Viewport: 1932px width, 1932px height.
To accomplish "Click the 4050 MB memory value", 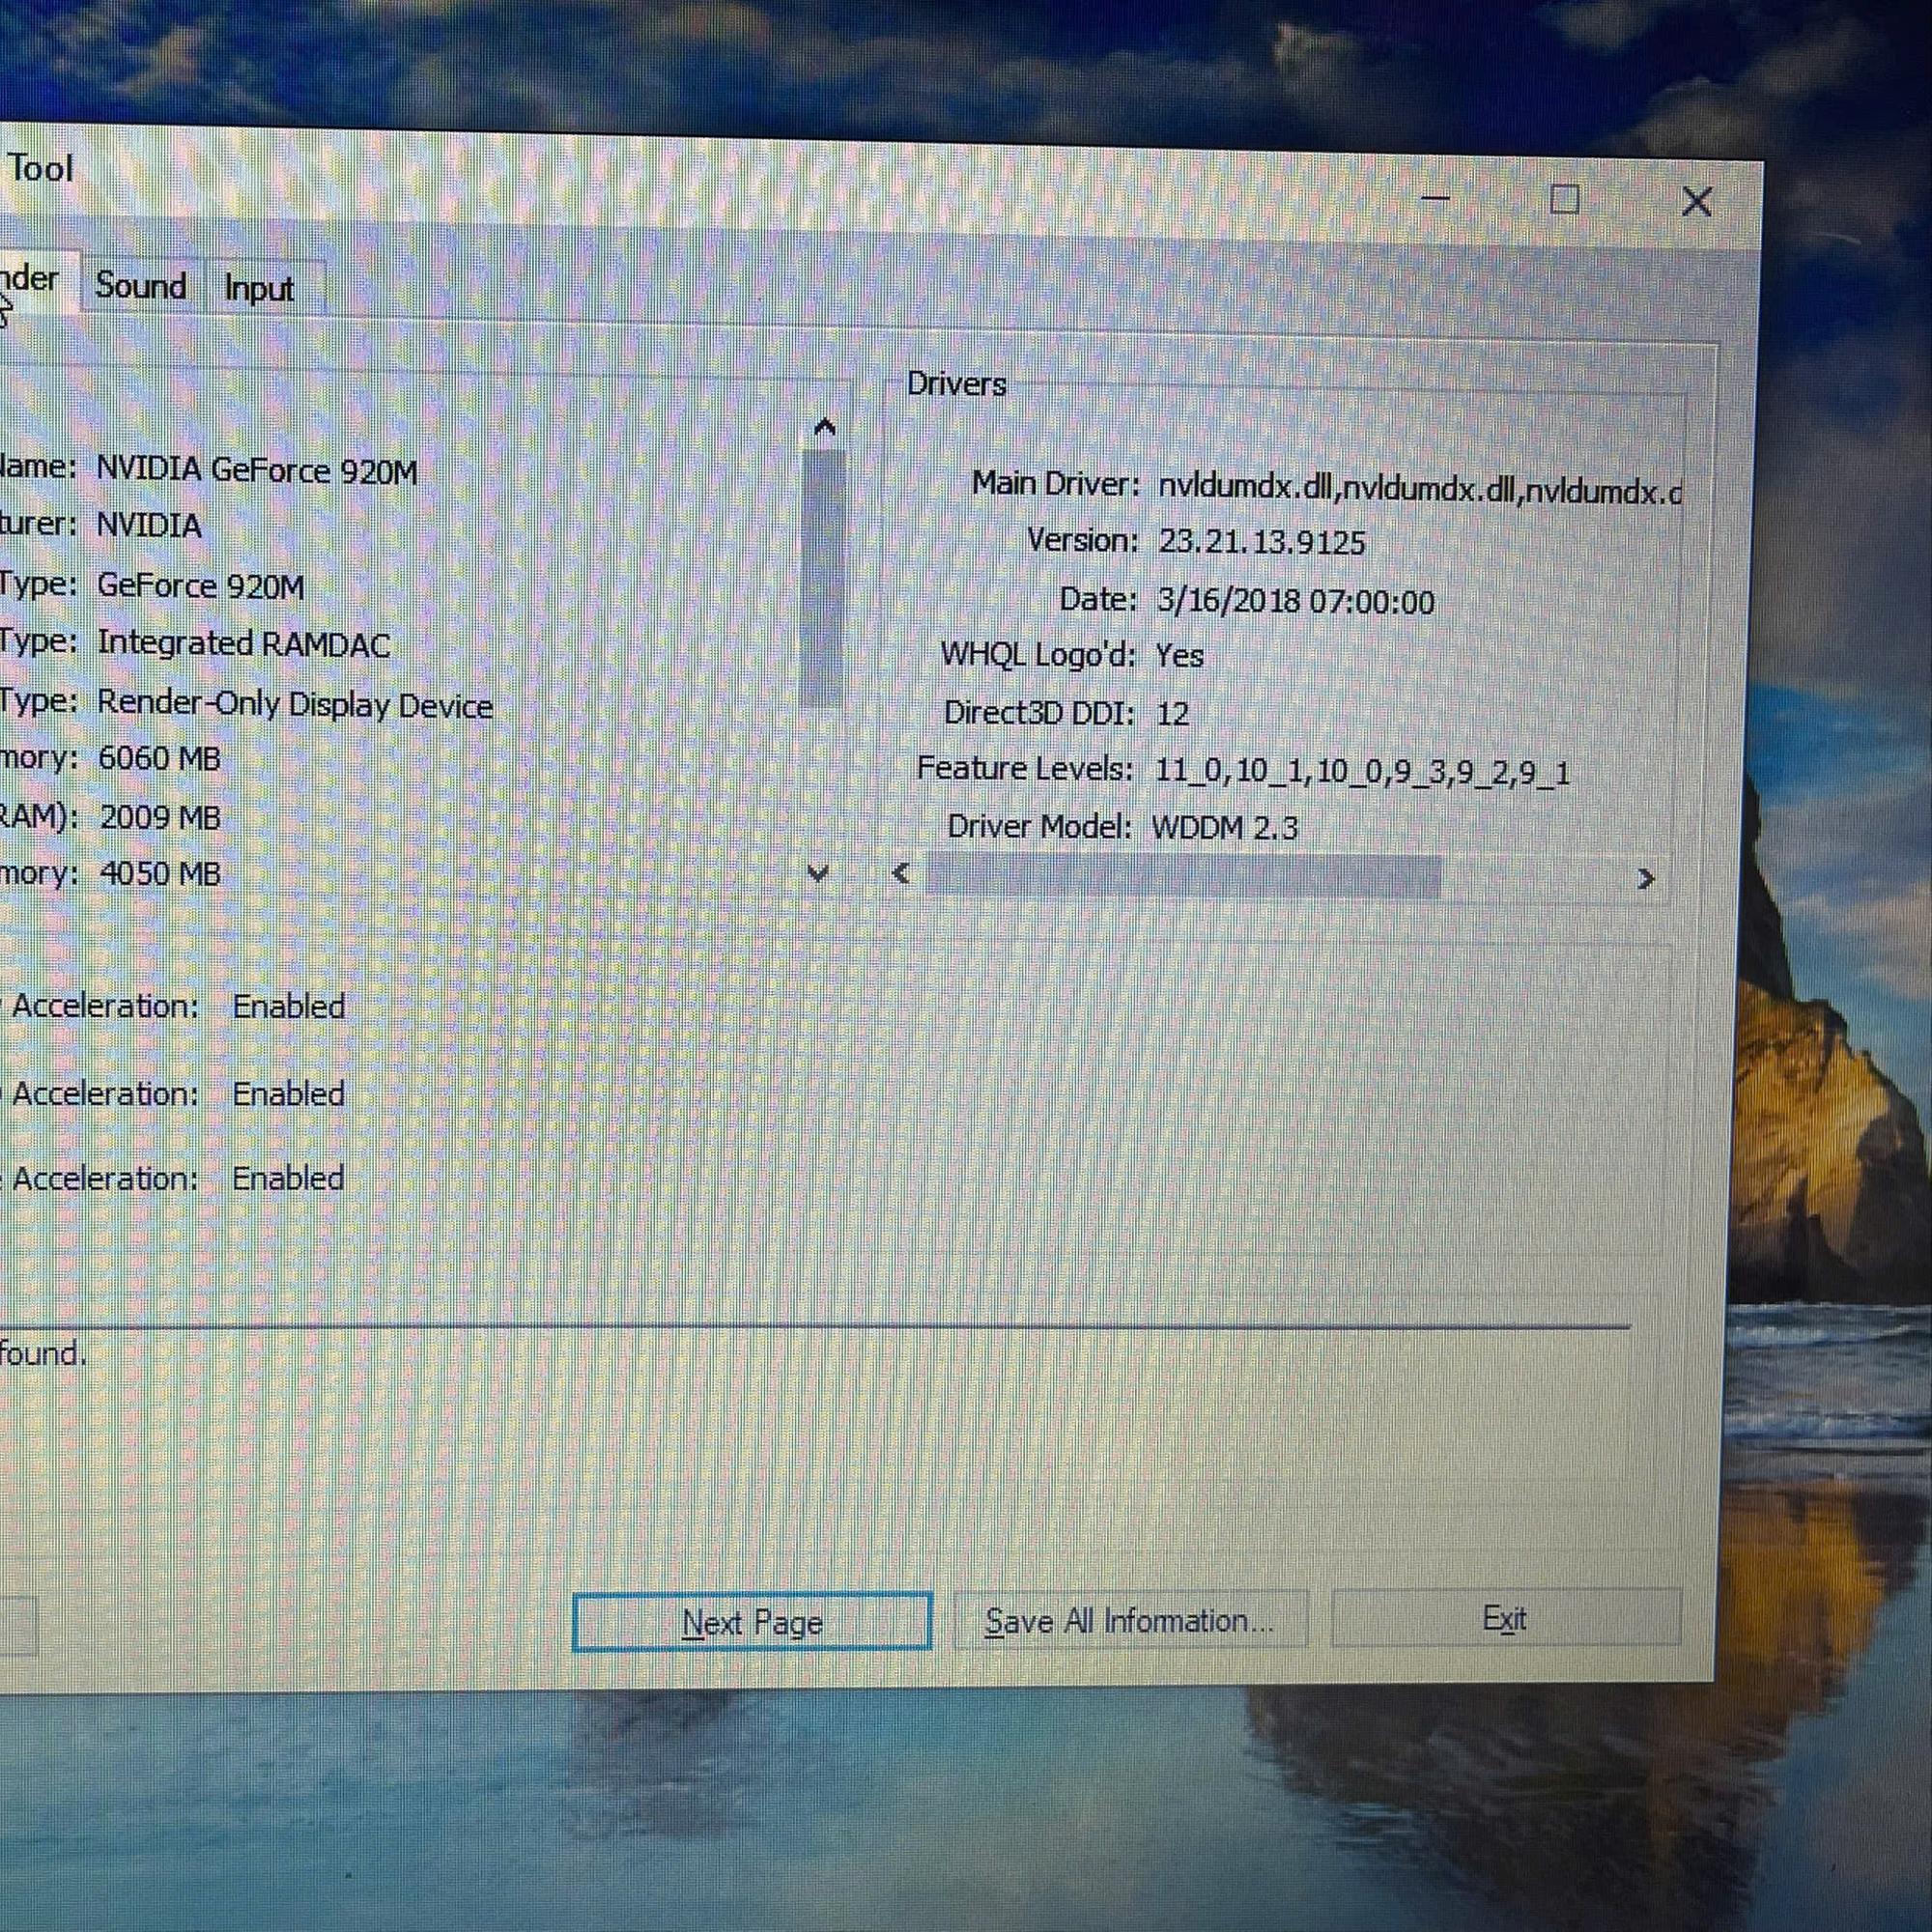I will (160, 874).
